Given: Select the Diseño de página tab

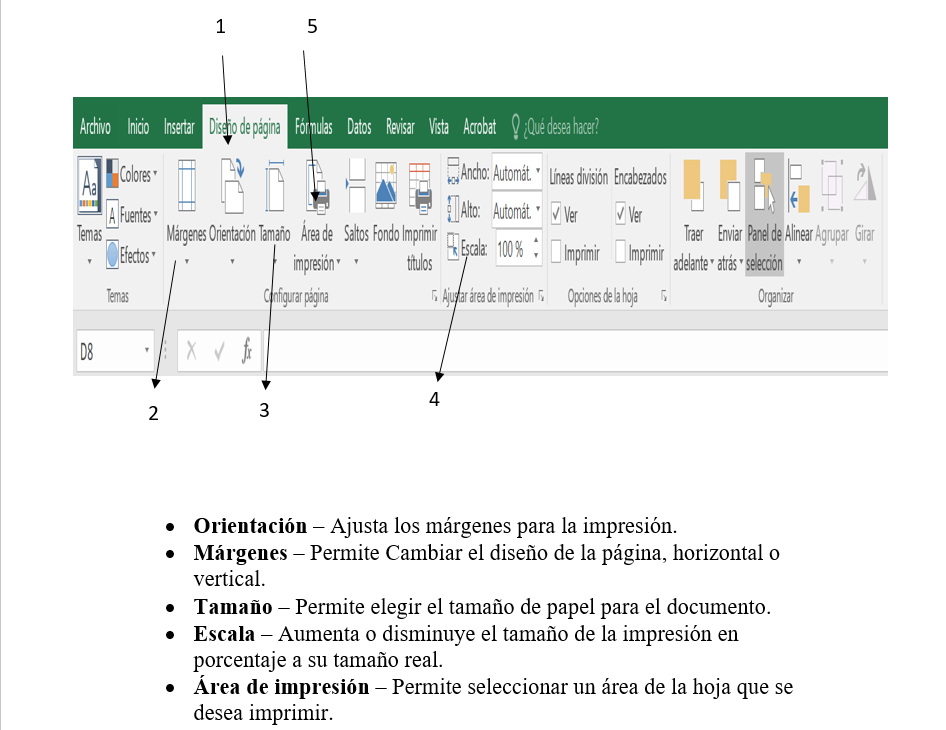Looking at the screenshot, I should pyautogui.click(x=245, y=127).
